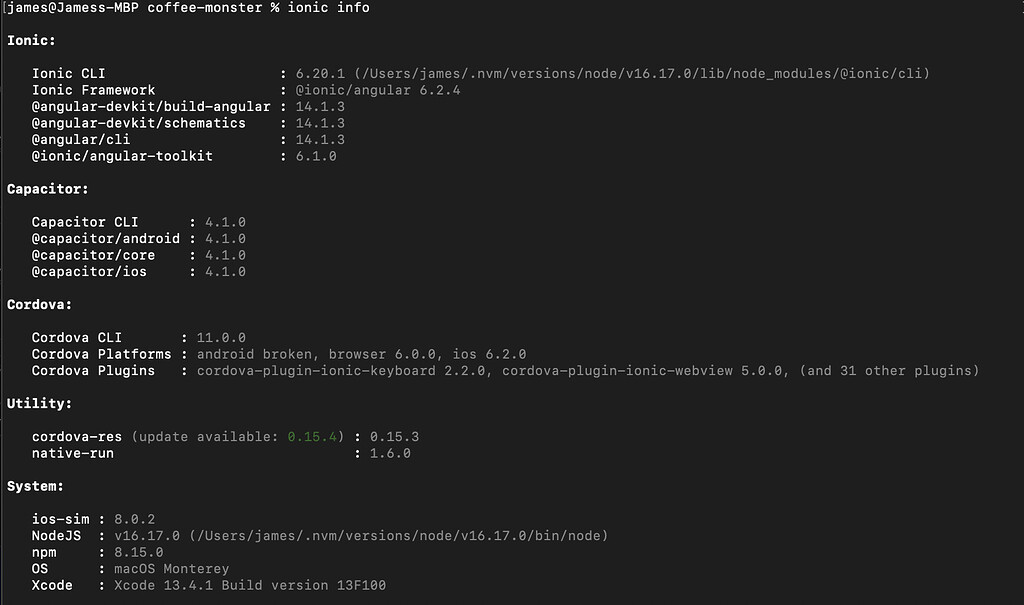The image size is (1024, 605).
Task: Click the '(and 31 other plugins)' text
Action: tap(889, 371)
